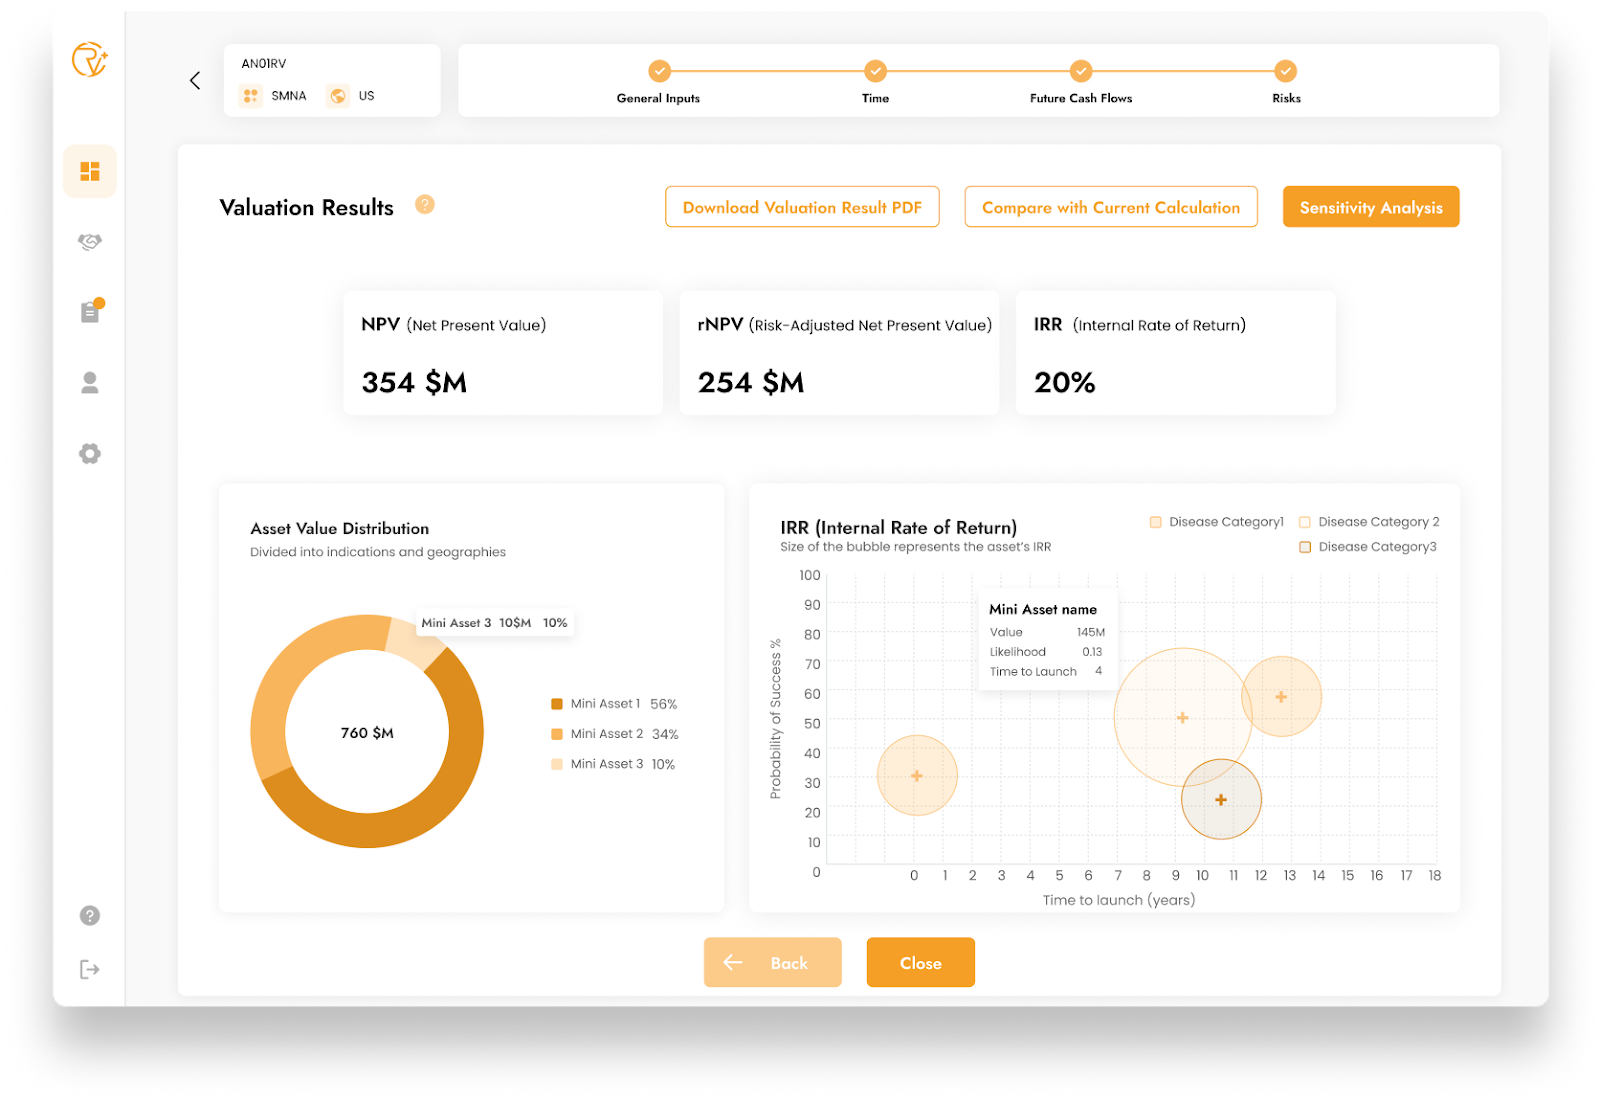Open the user profile icon in sidebar
1600x1099 pixels.
(90, 383)
